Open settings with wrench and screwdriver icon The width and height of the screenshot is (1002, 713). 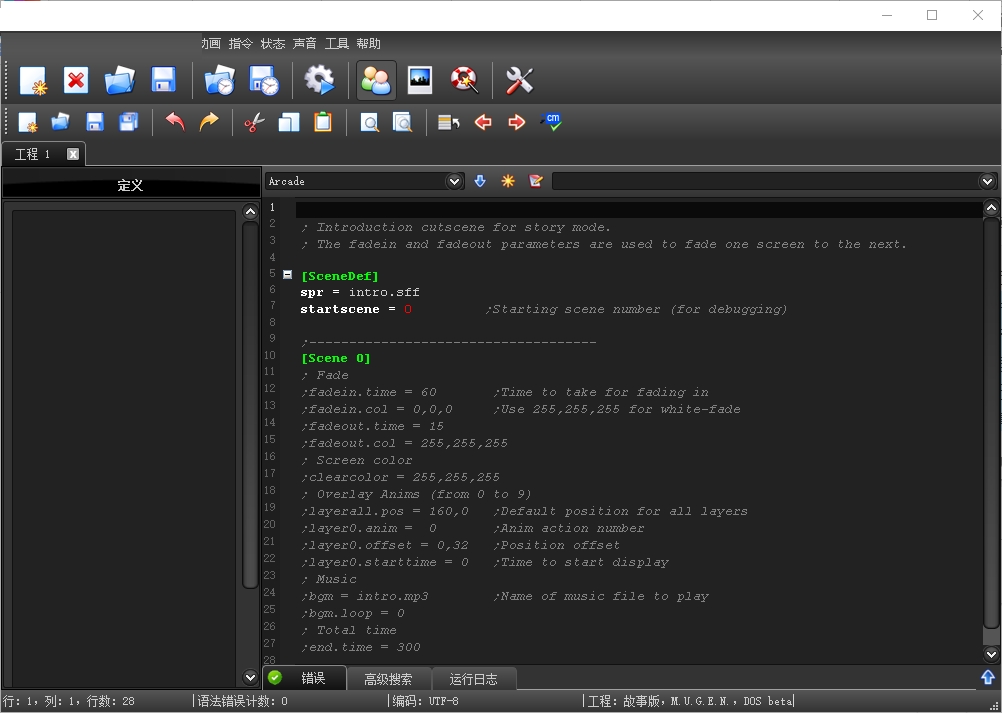(x=519, y=80)
